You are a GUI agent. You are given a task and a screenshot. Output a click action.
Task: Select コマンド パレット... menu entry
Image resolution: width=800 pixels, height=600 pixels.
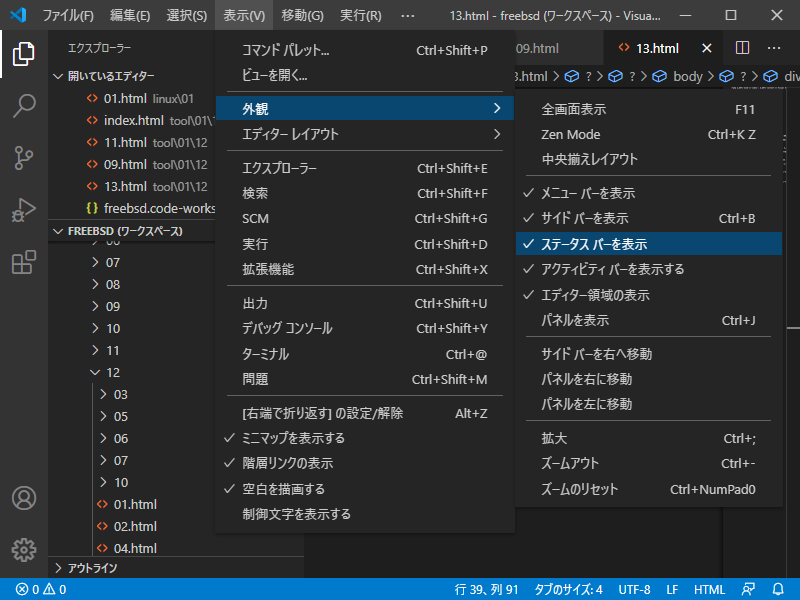click(364, 50)
